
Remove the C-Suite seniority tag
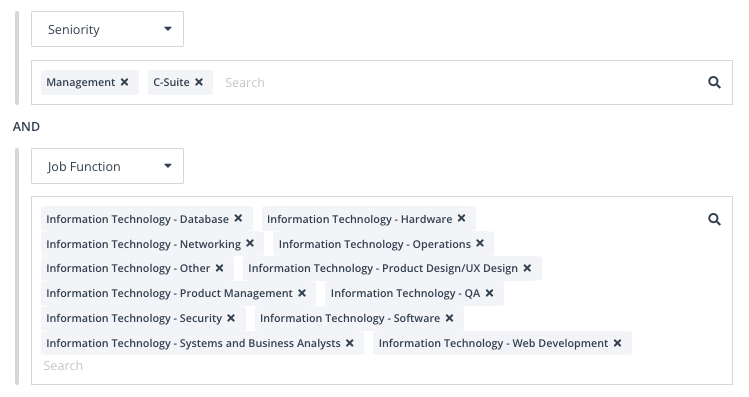[199, 82]
